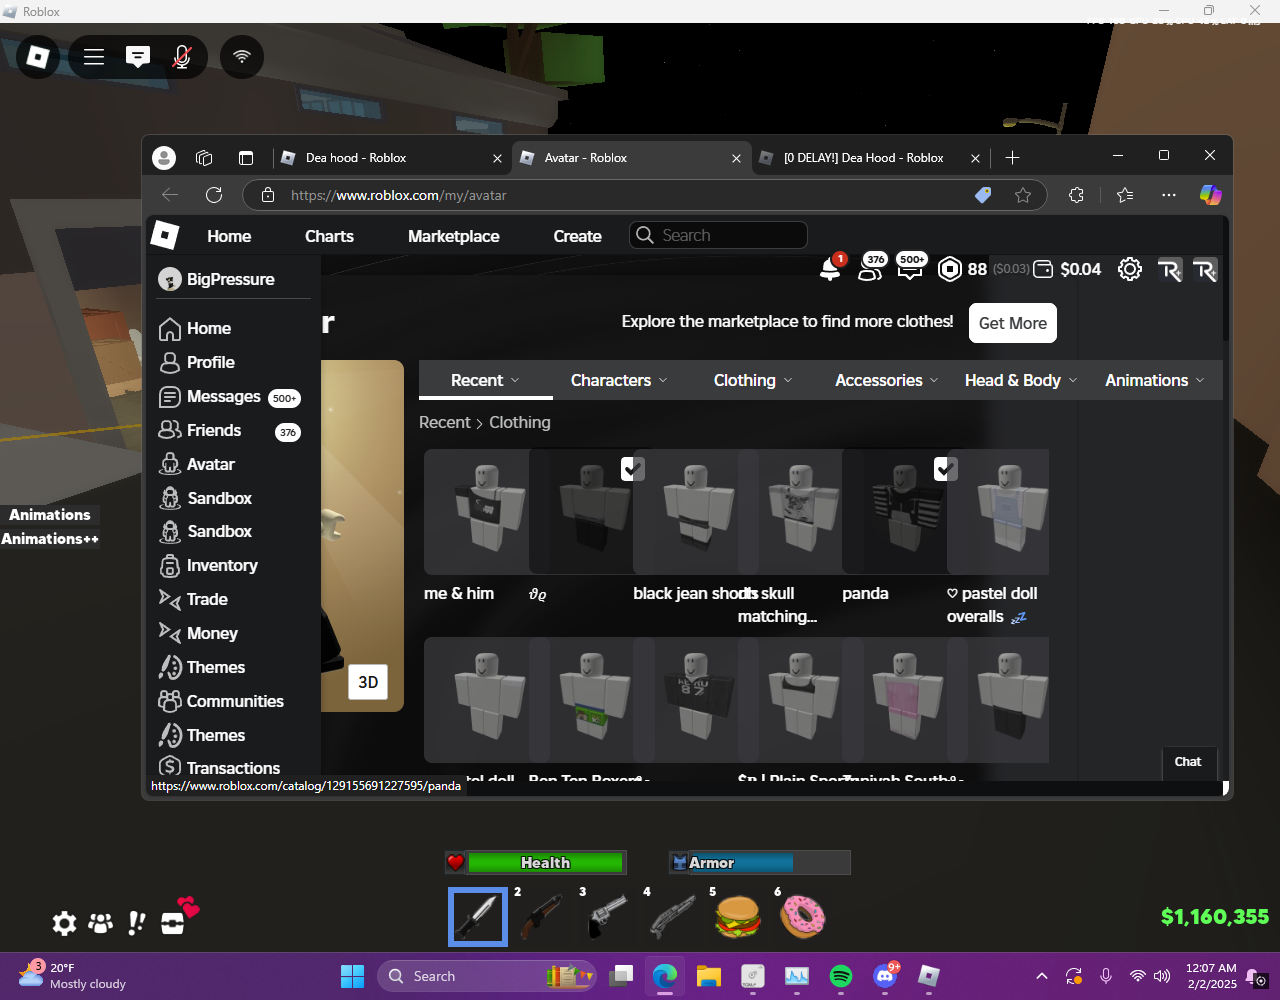Toggle the muted microphone icon in game

182,57
